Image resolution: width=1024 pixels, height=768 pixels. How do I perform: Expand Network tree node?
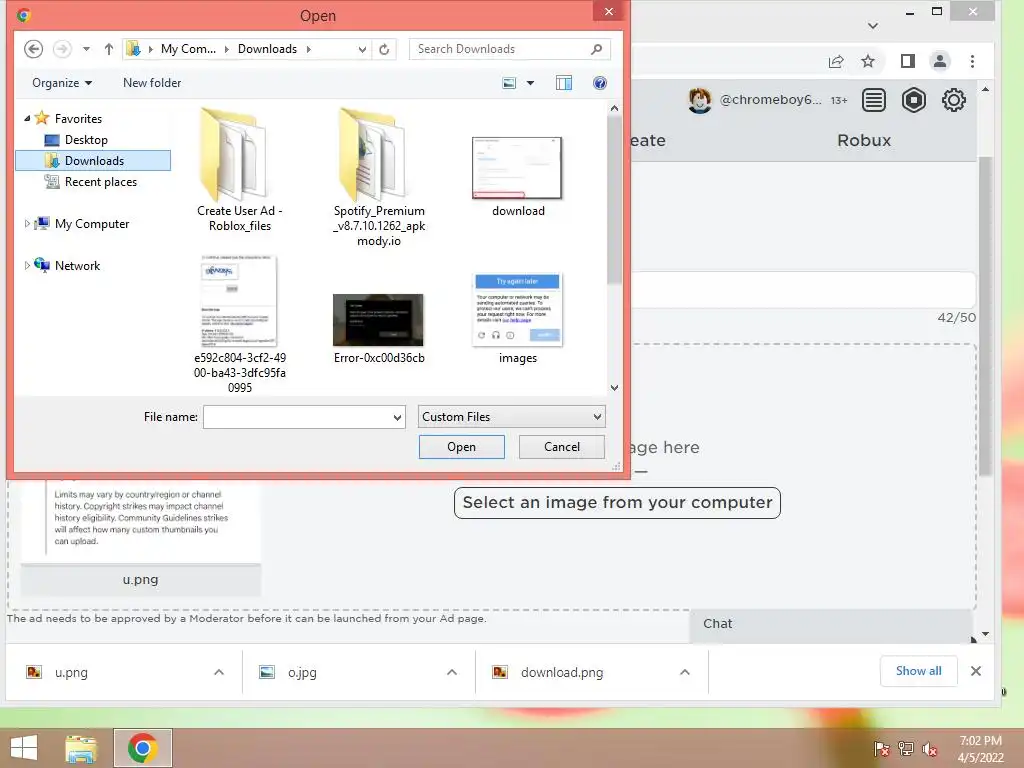tap(27, 265)
